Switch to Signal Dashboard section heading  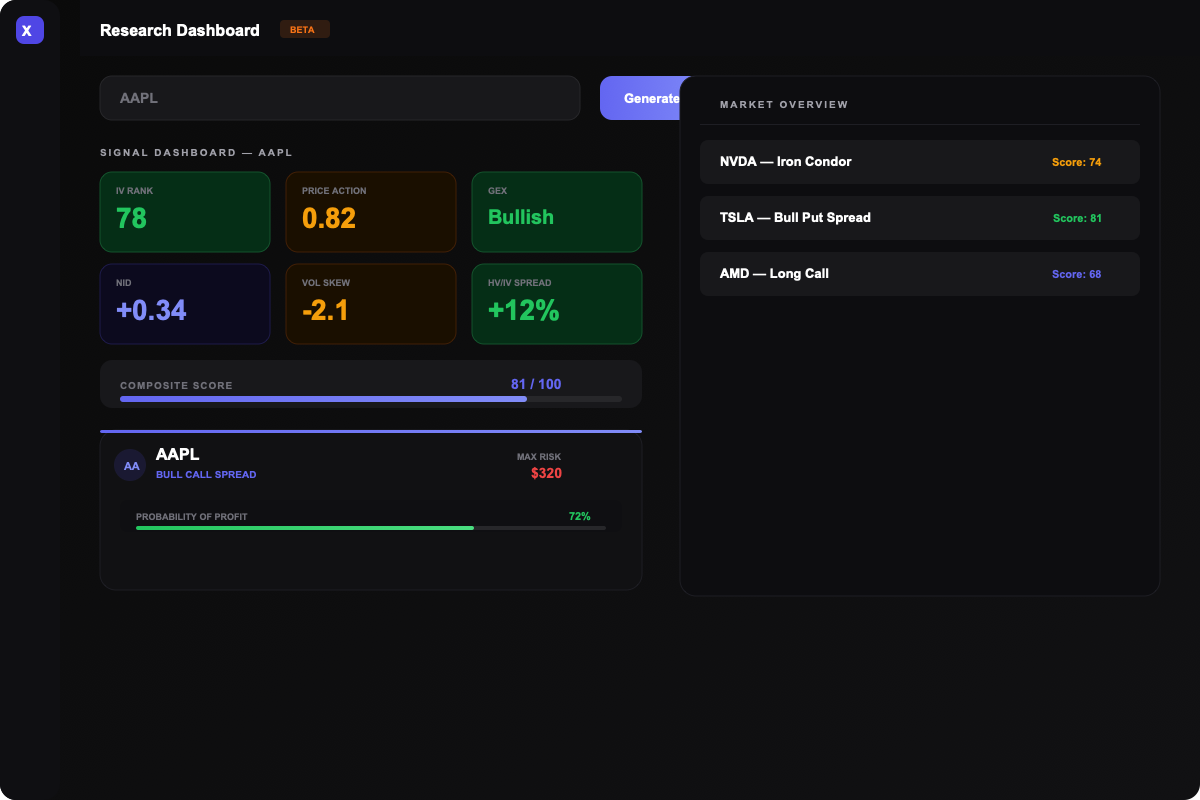click(x=195, y=152)
